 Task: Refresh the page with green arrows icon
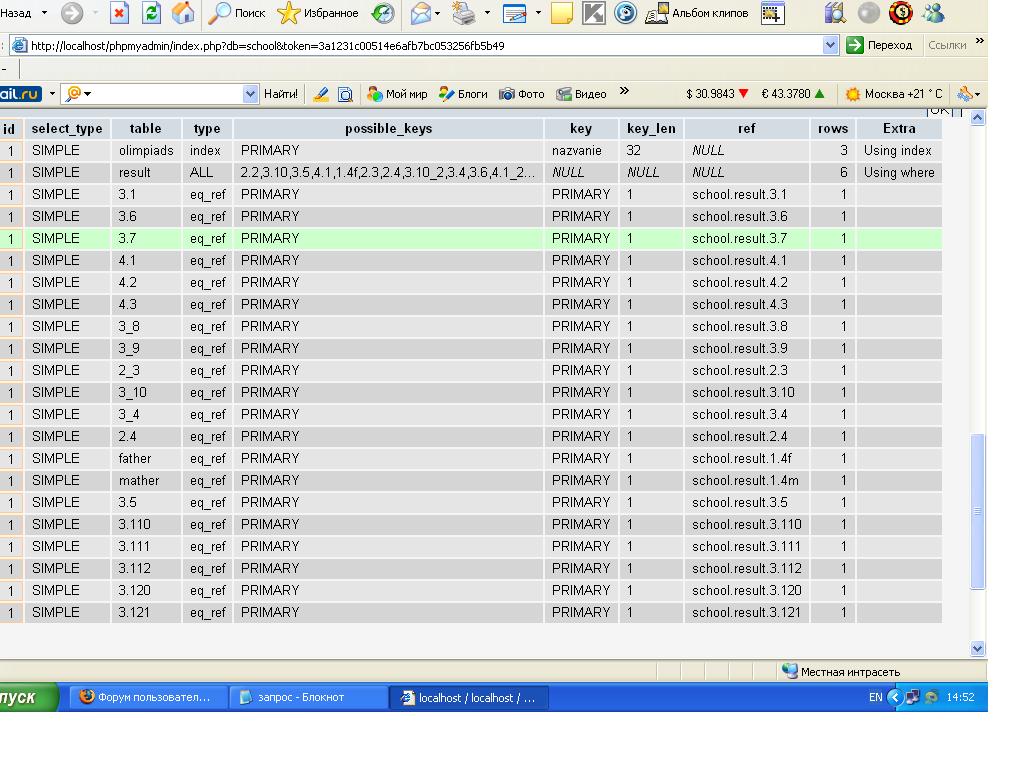(151, 13)
